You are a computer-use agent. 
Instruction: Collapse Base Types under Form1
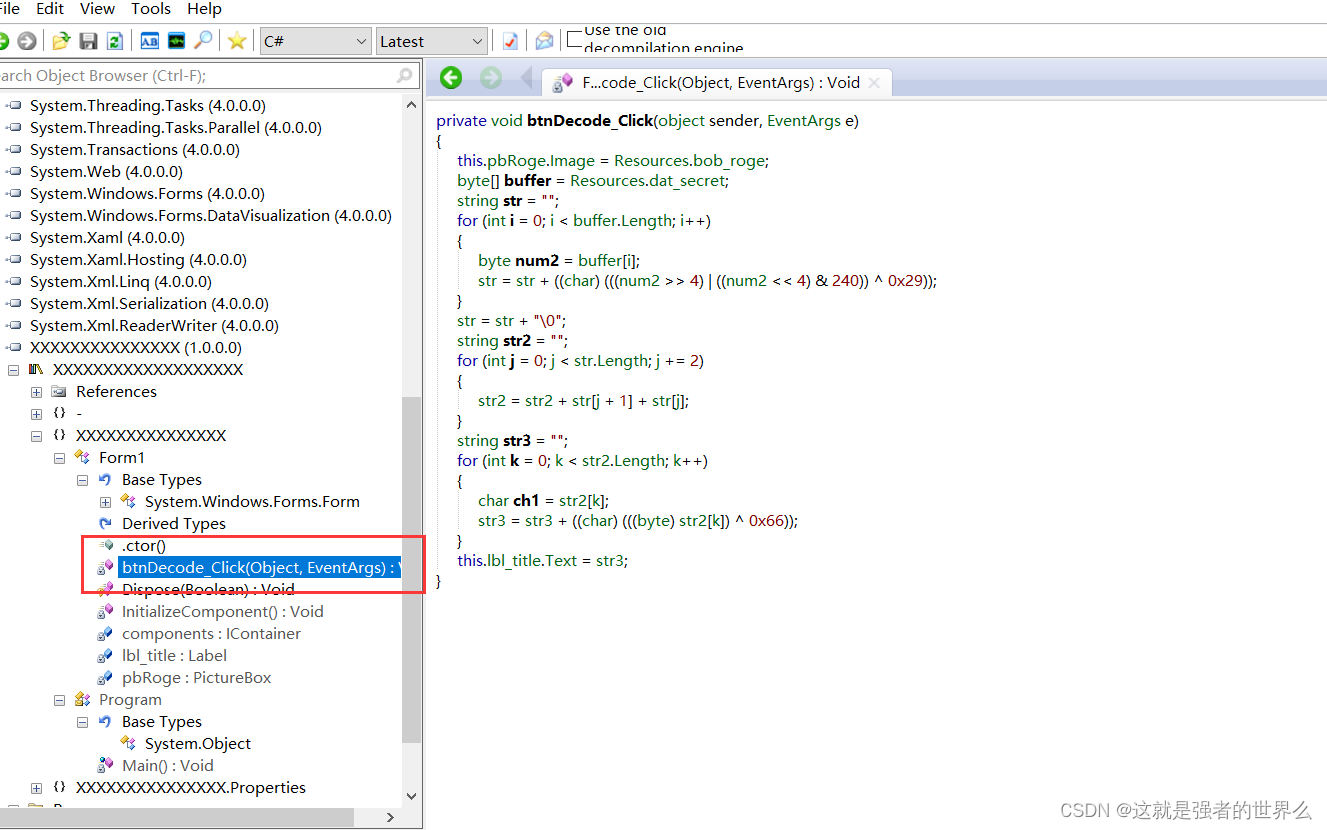[x=83, y=480]
